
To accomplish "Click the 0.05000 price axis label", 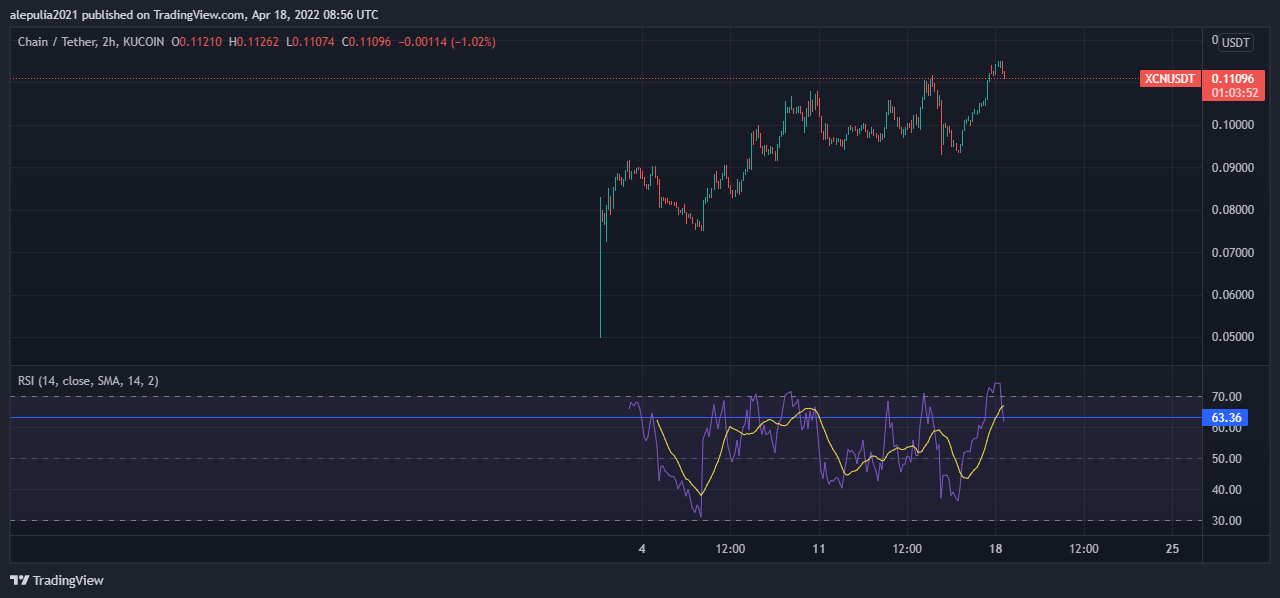I will 1232,337.
